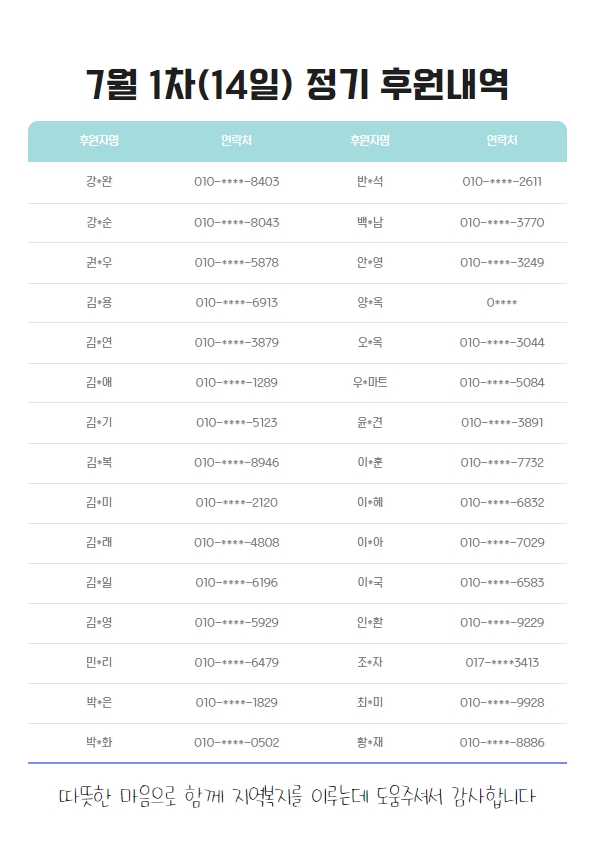
Task: Click the second 후원자명 header on right
Action: coord(370,141)
